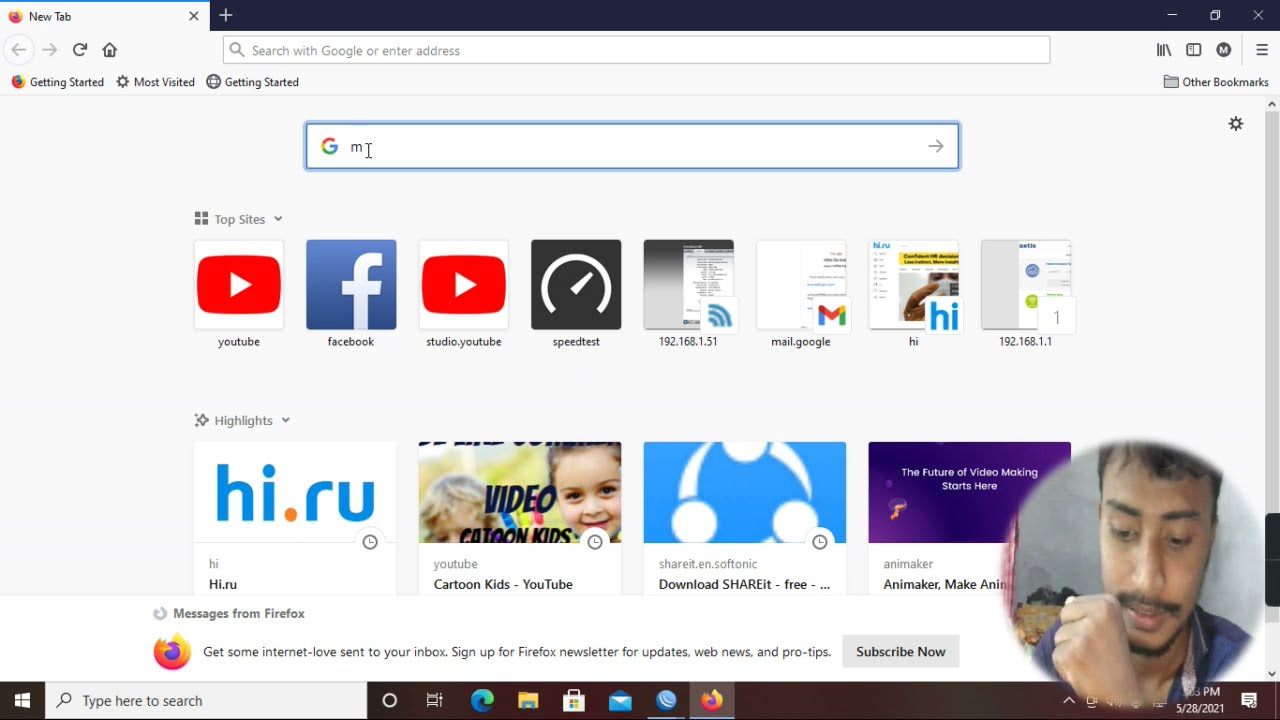Open the hamburger application menu
Screen dimensions: 1280x720
click(x=1262, y=50)
